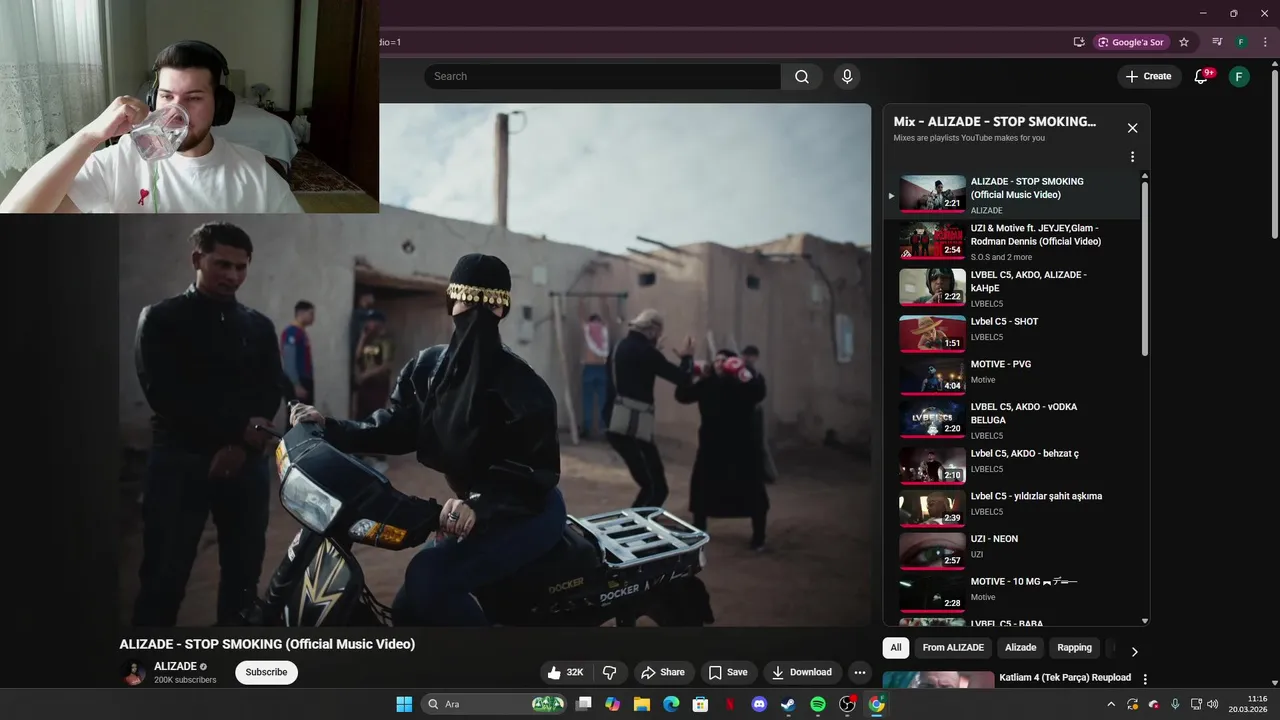Open Task View on the taskbar
This screenshot has height=720, width=1280.
pyautogui.click(x=584, y=704)
